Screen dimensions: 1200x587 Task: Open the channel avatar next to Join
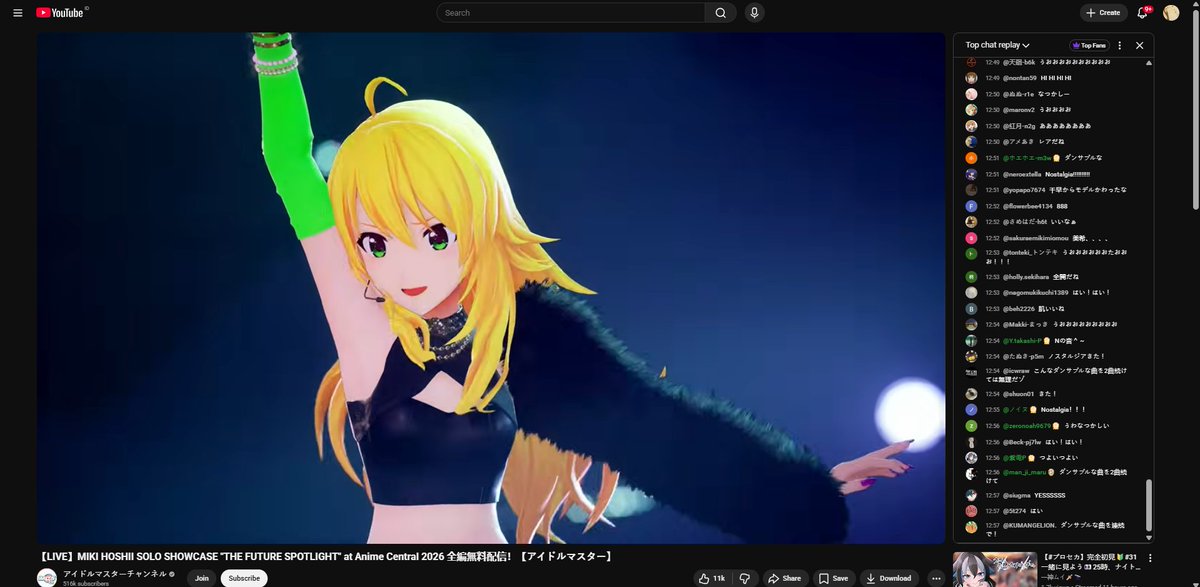(x=47, y=578)
